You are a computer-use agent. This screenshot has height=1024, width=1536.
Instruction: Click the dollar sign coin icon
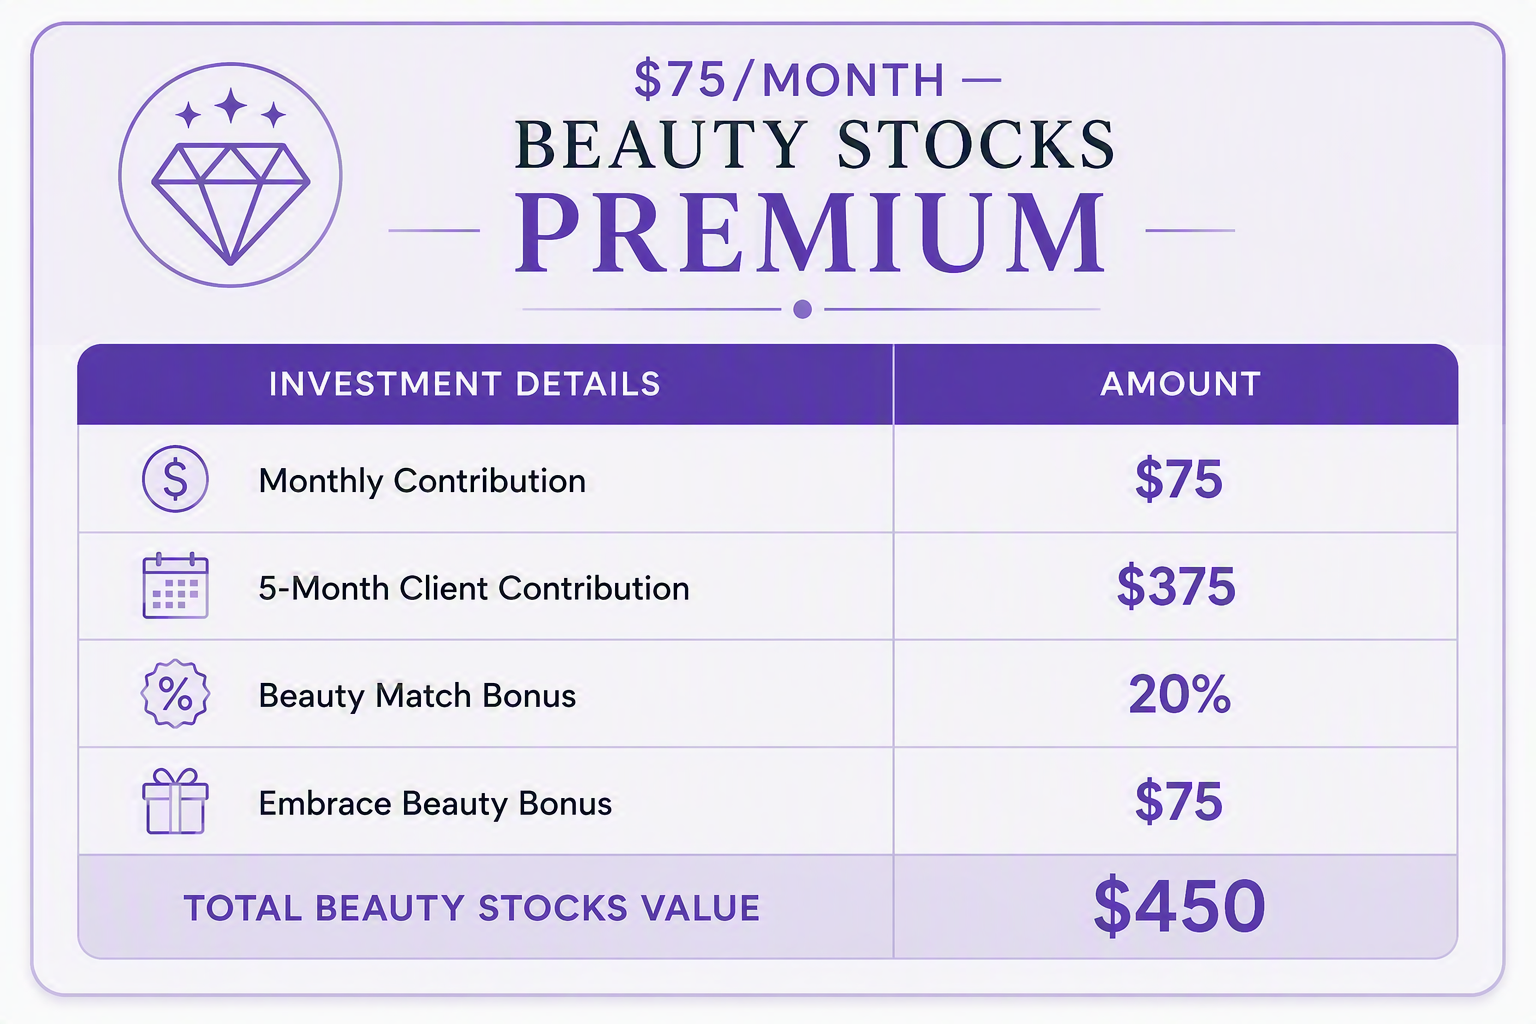(x=175, y=479)
